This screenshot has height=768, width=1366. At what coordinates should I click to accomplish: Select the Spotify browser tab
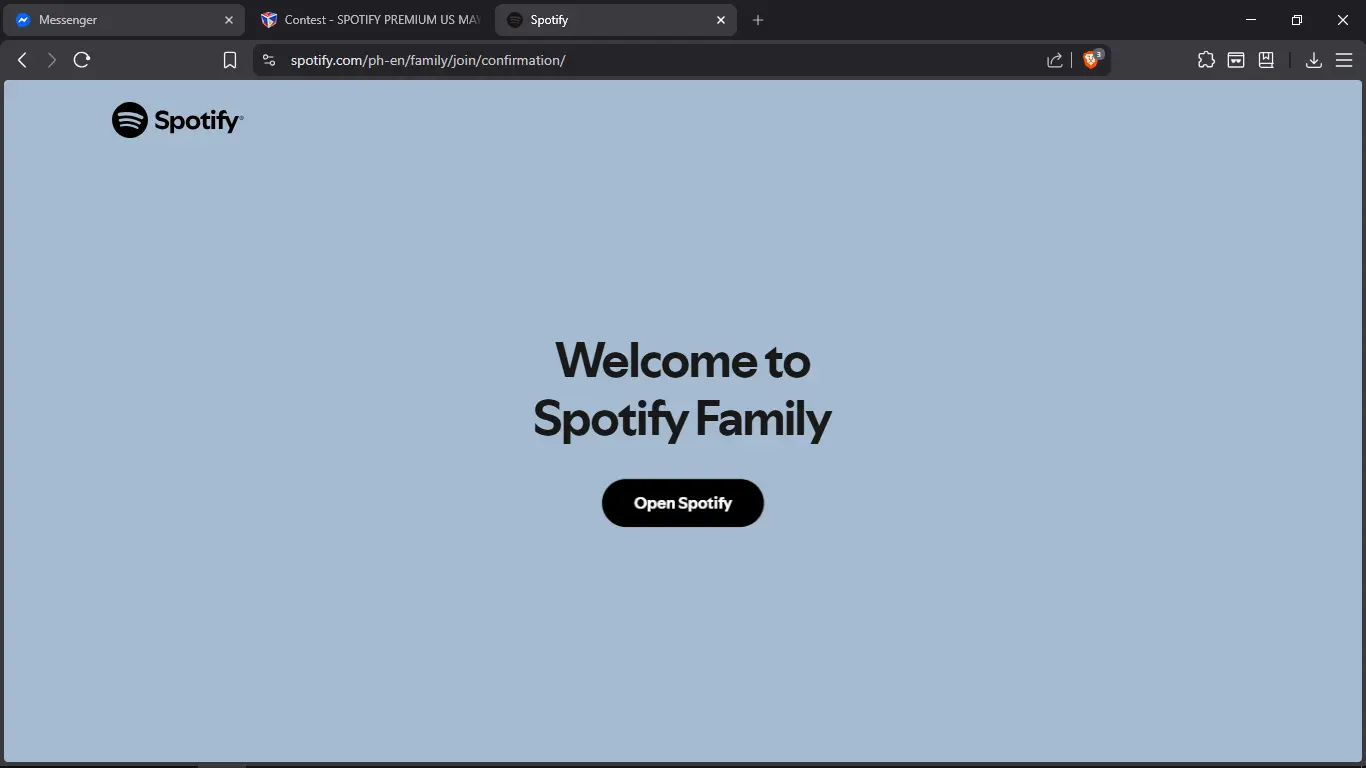[x=615, y=20]
